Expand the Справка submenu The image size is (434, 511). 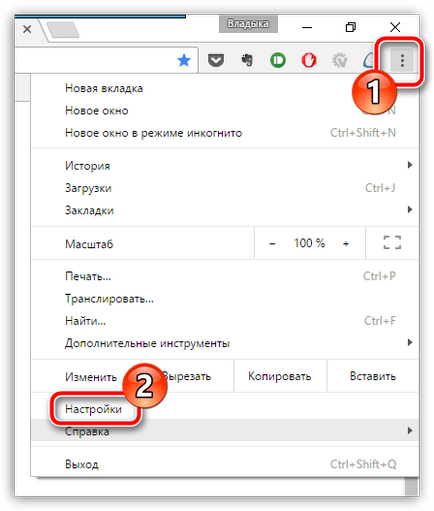pyautogui.click(x=225, y=431)
